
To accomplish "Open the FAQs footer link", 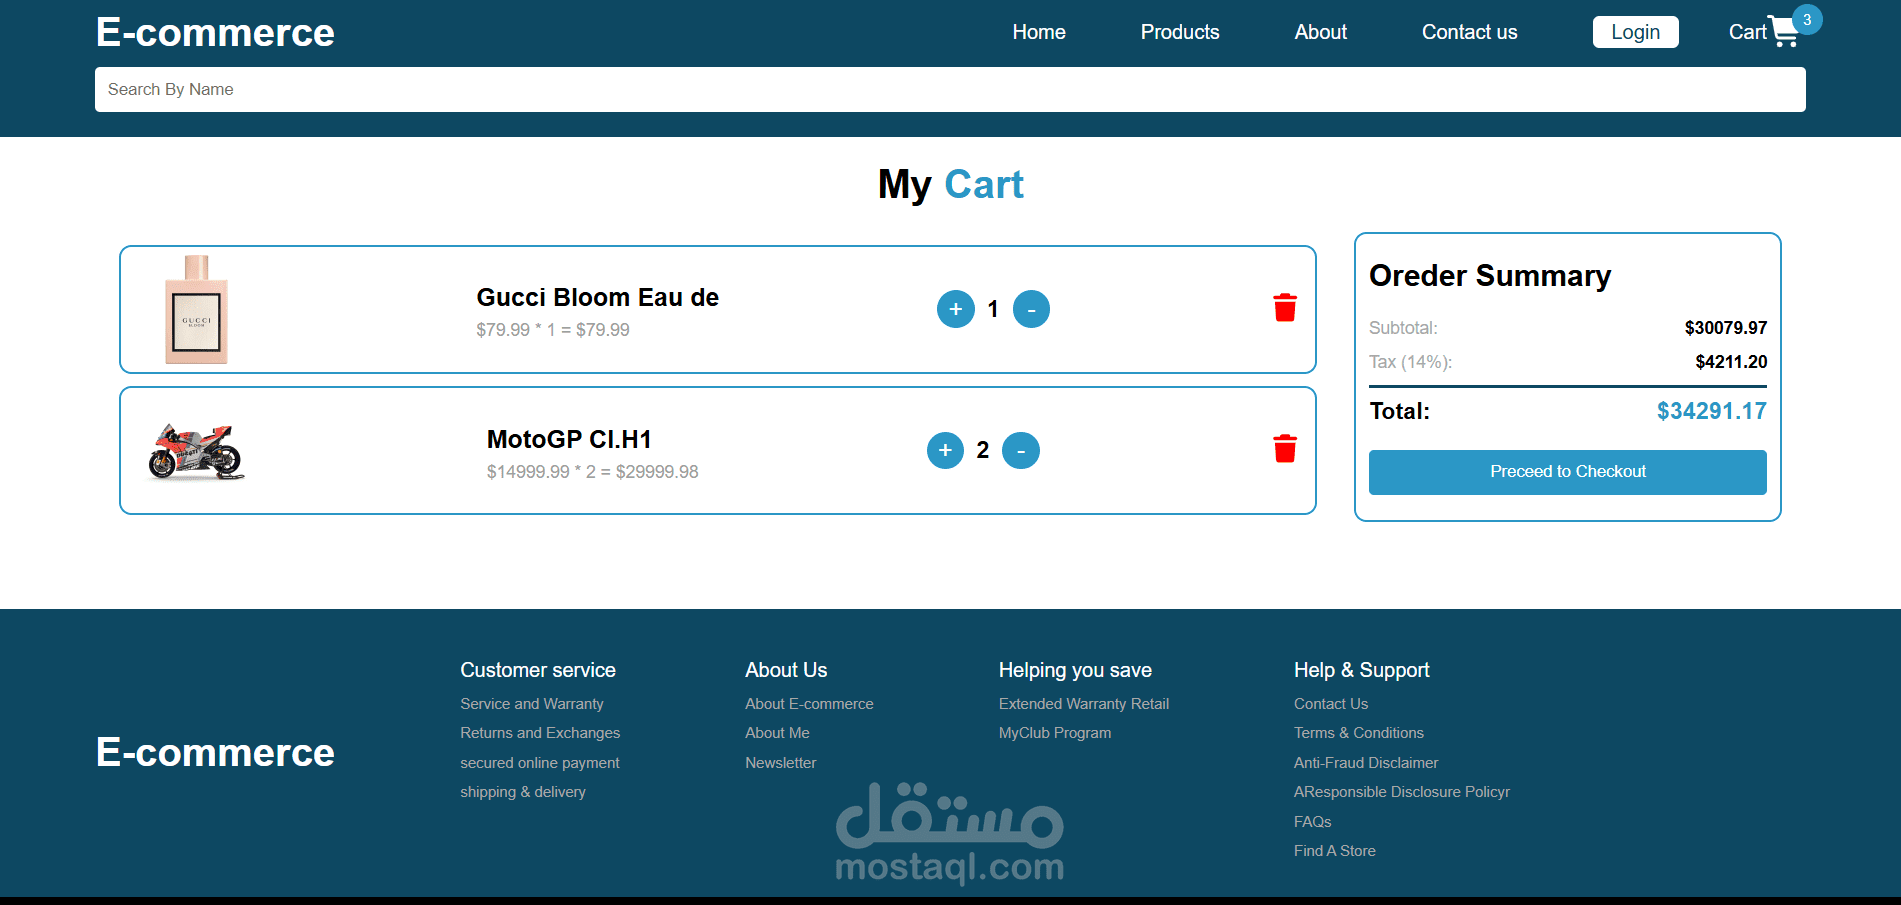I will [1313, 822].
